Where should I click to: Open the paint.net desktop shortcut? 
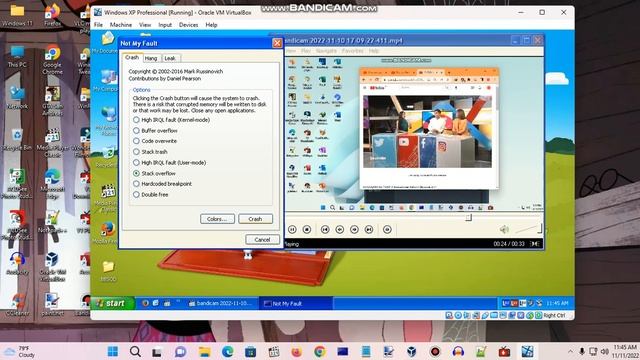[x=52, y=304]
